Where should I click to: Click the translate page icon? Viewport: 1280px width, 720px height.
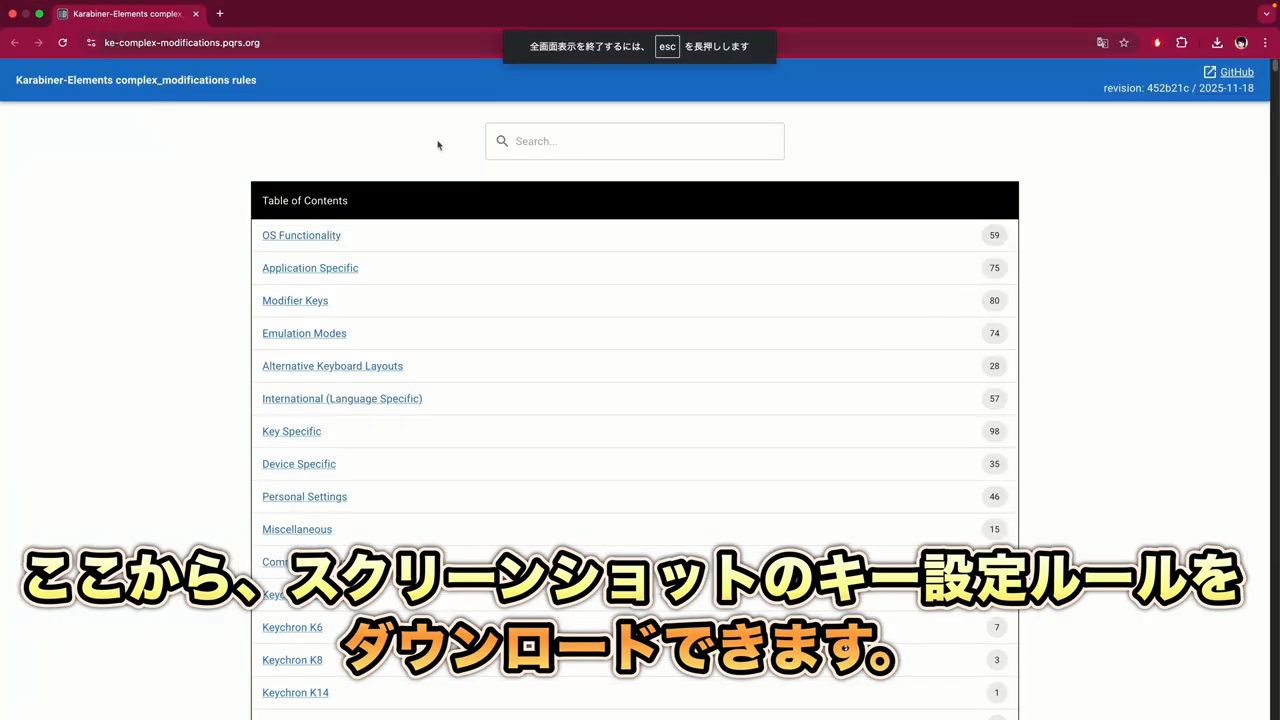point(1102,43)
